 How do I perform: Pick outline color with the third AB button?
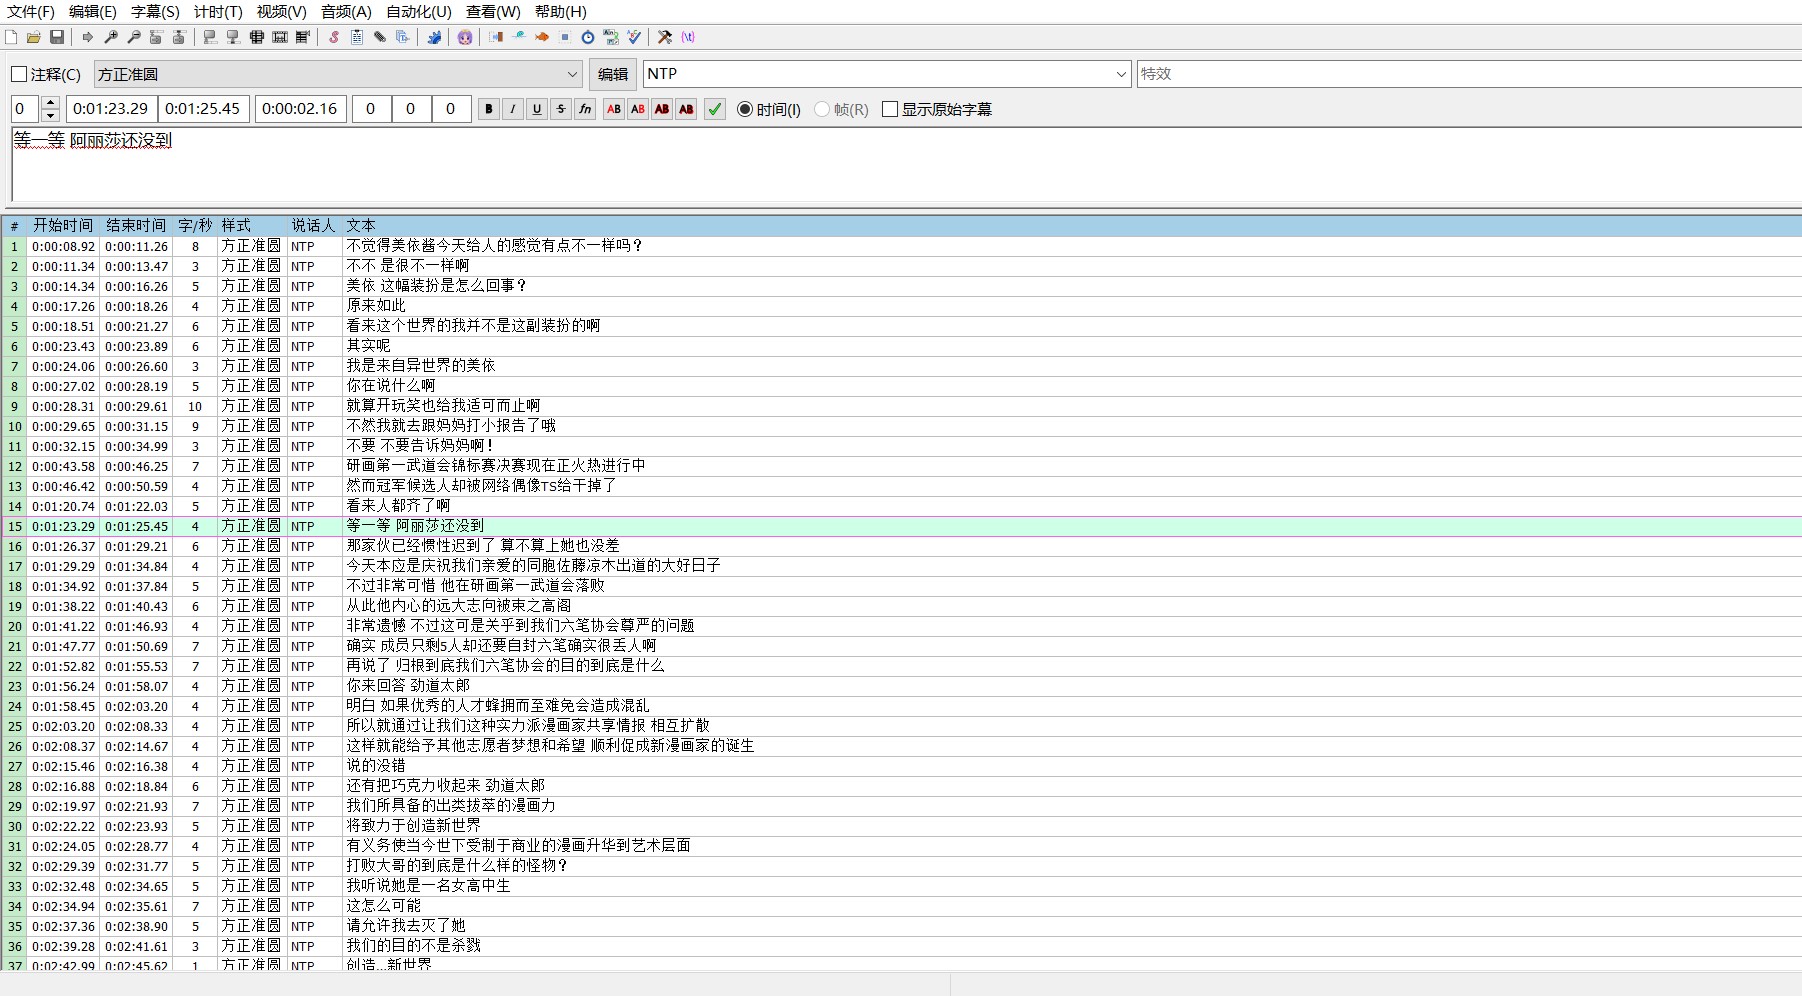pos(662,109)
